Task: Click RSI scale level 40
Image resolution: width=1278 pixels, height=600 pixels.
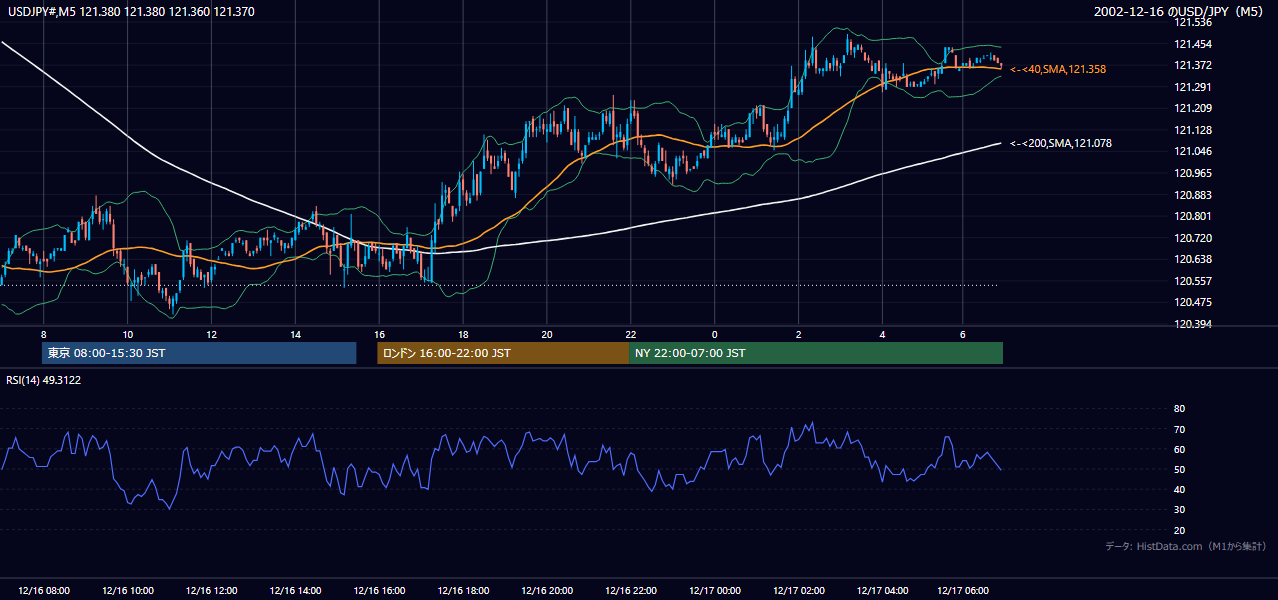Action: pyautogui.click(x=1179, y=489)
